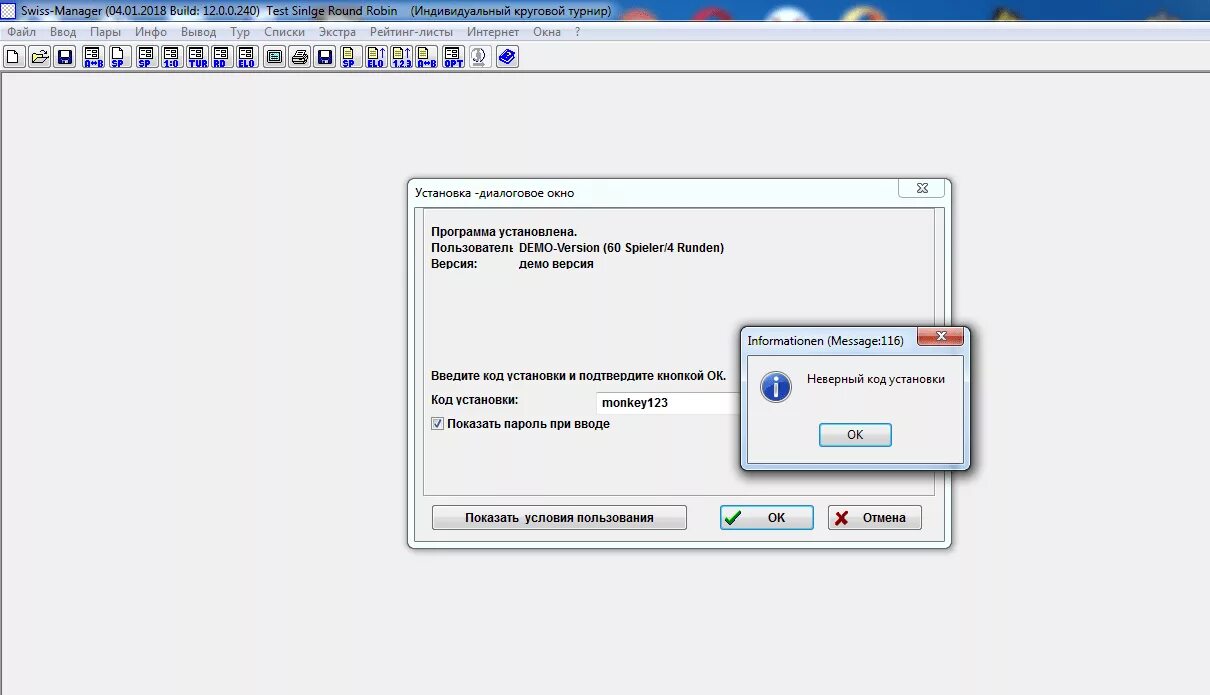Viewport: 1210px width, 695px height.
Task: Open the Интернет menu
Action: click(x=493, y=32)
